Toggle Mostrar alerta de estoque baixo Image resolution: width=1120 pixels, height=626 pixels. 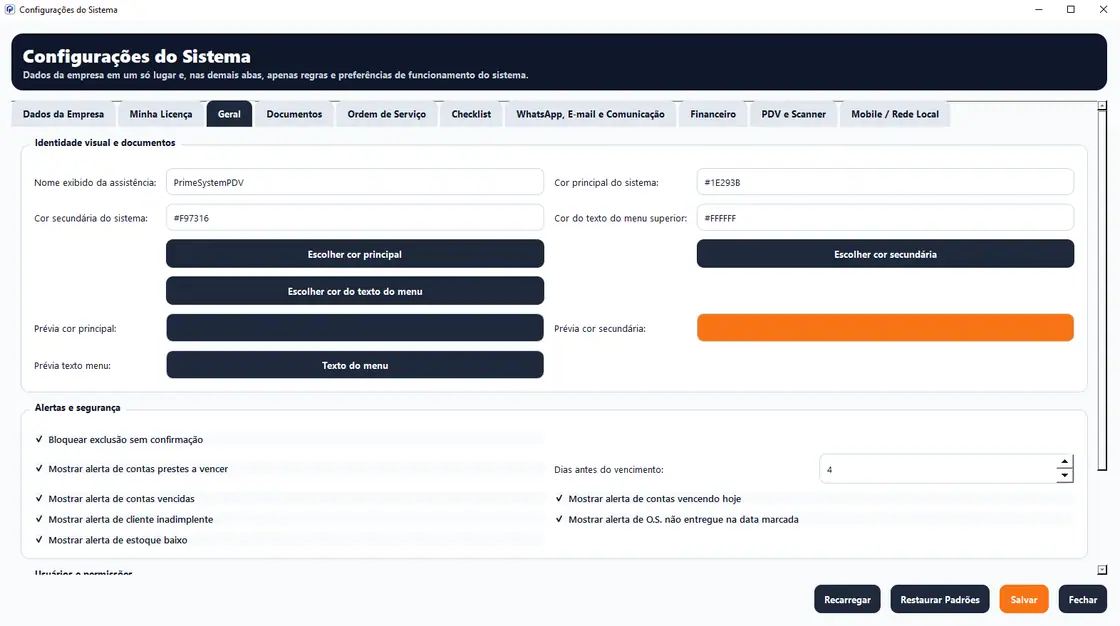(x=111, y=540)
